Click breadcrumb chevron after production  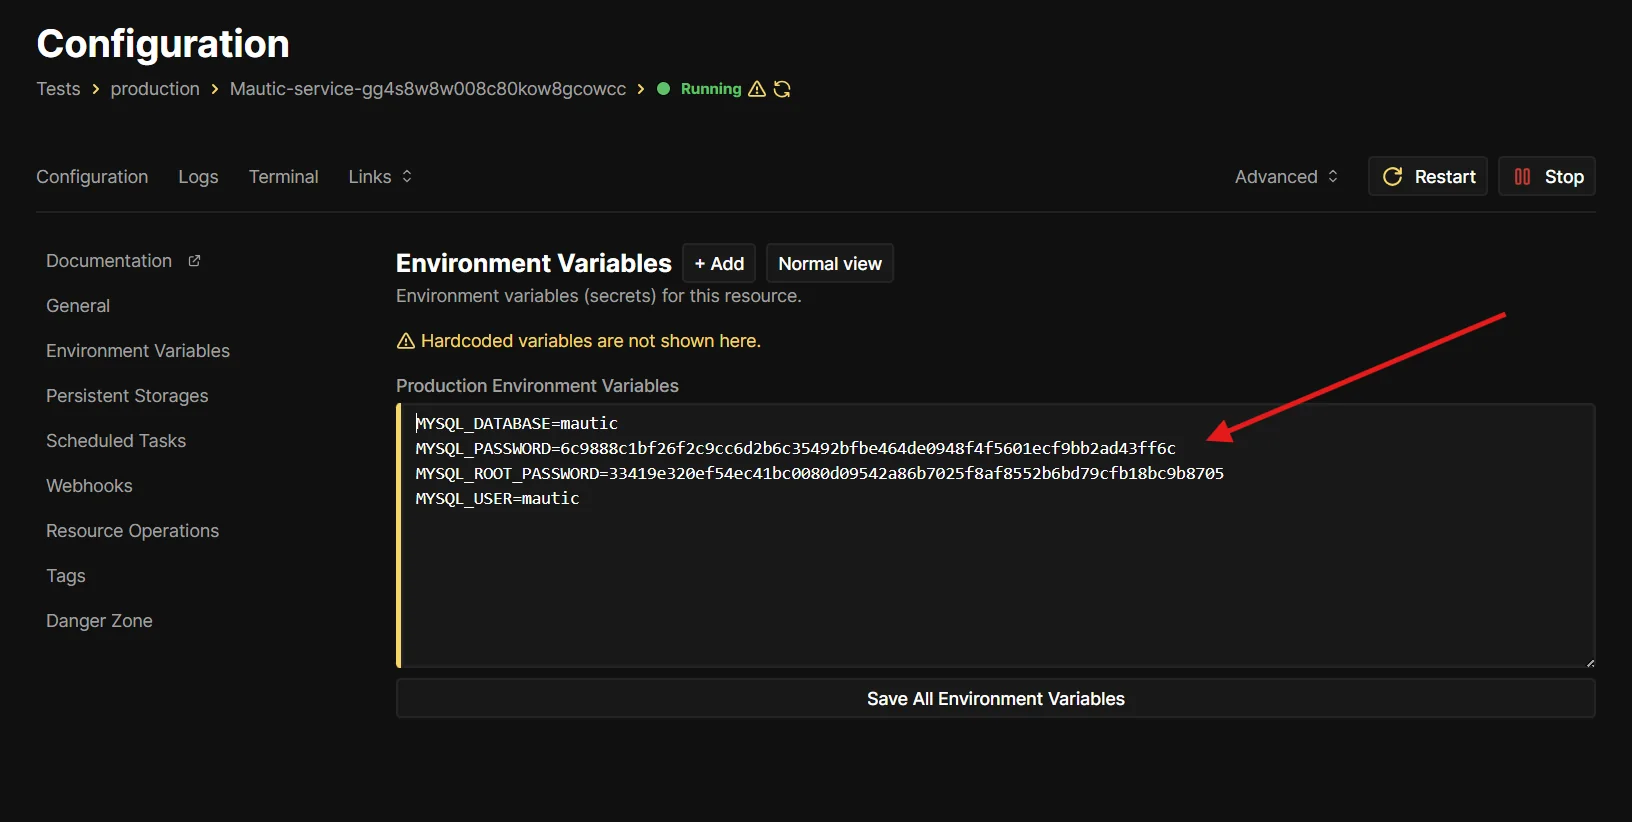[214, 89]
